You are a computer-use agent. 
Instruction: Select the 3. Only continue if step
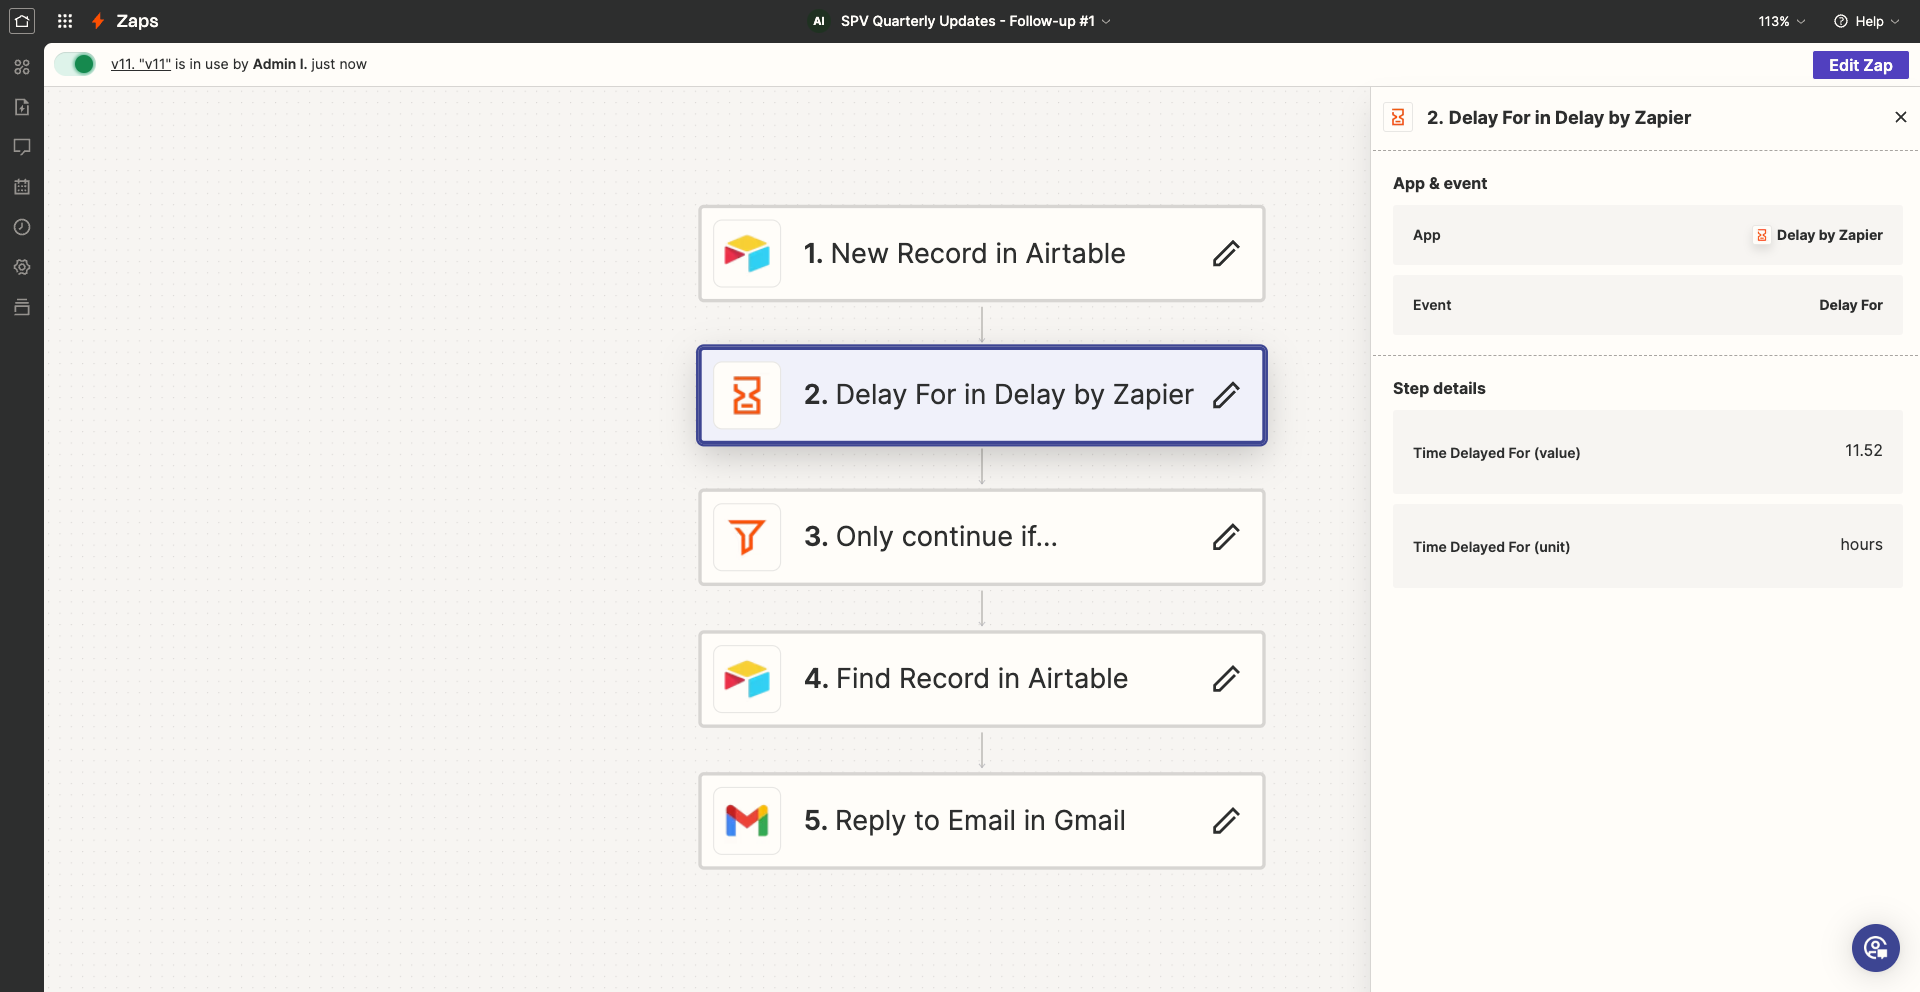(982, 537)
